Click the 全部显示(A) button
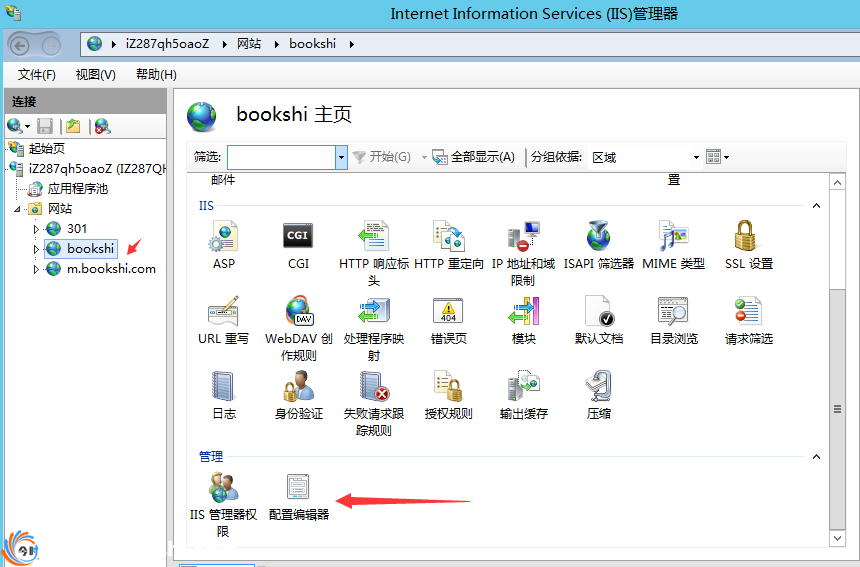Image resolution: width=860 pixels, height=567 pixels. tap(473, 157)
